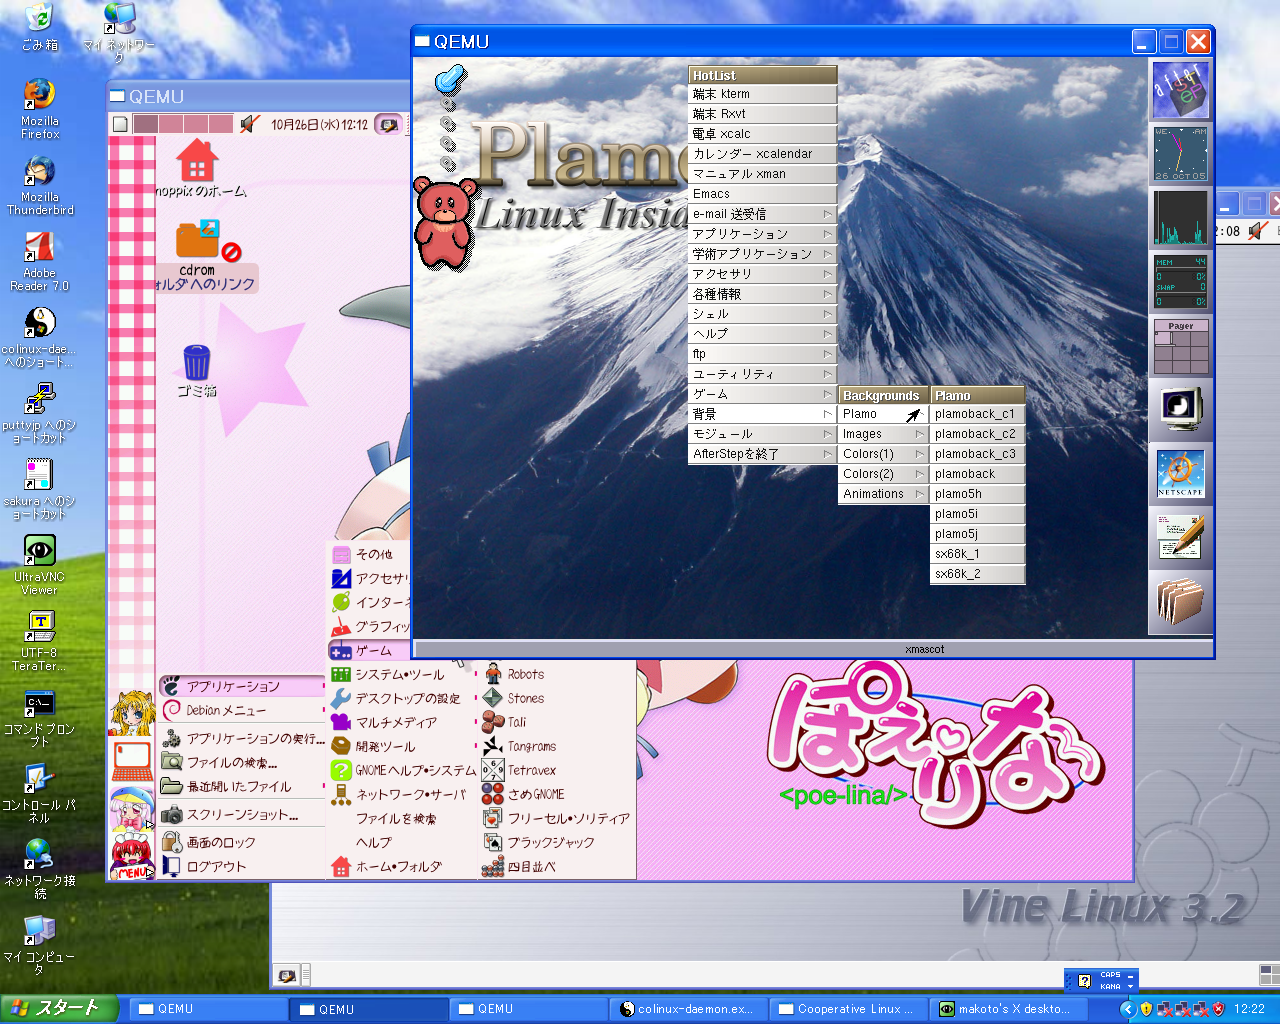Open the ごみ箱 recycle bin icon
This screenshot has width=1280, height=1024.
pyautogui.click(x=40, y=27)
